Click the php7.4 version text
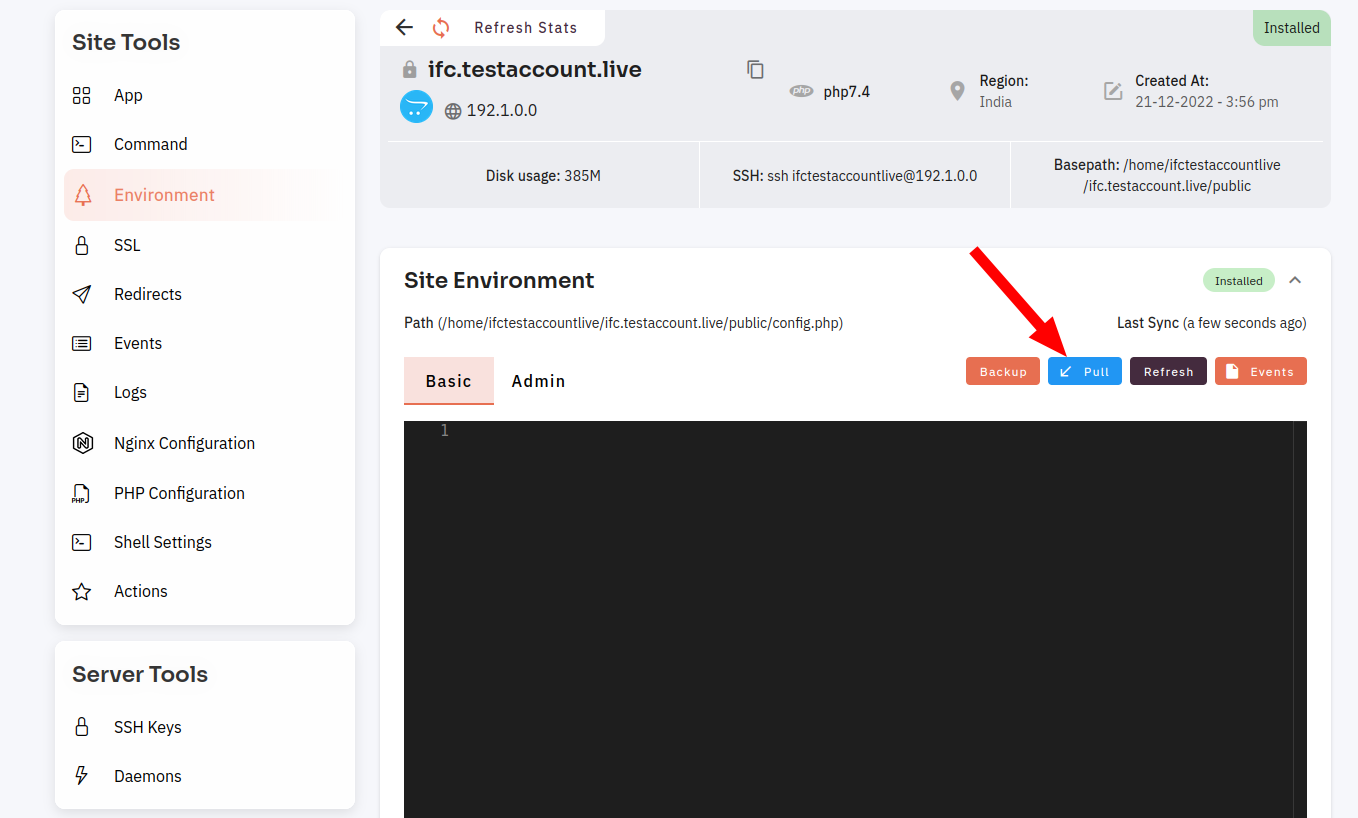 pyautogui.click(x=847, y=92)
